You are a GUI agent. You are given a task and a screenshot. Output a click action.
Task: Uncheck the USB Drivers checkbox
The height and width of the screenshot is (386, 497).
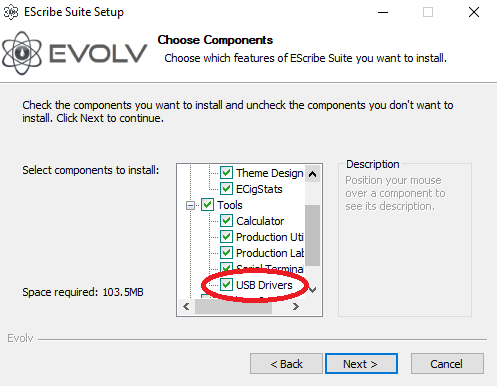coord(226,285)
